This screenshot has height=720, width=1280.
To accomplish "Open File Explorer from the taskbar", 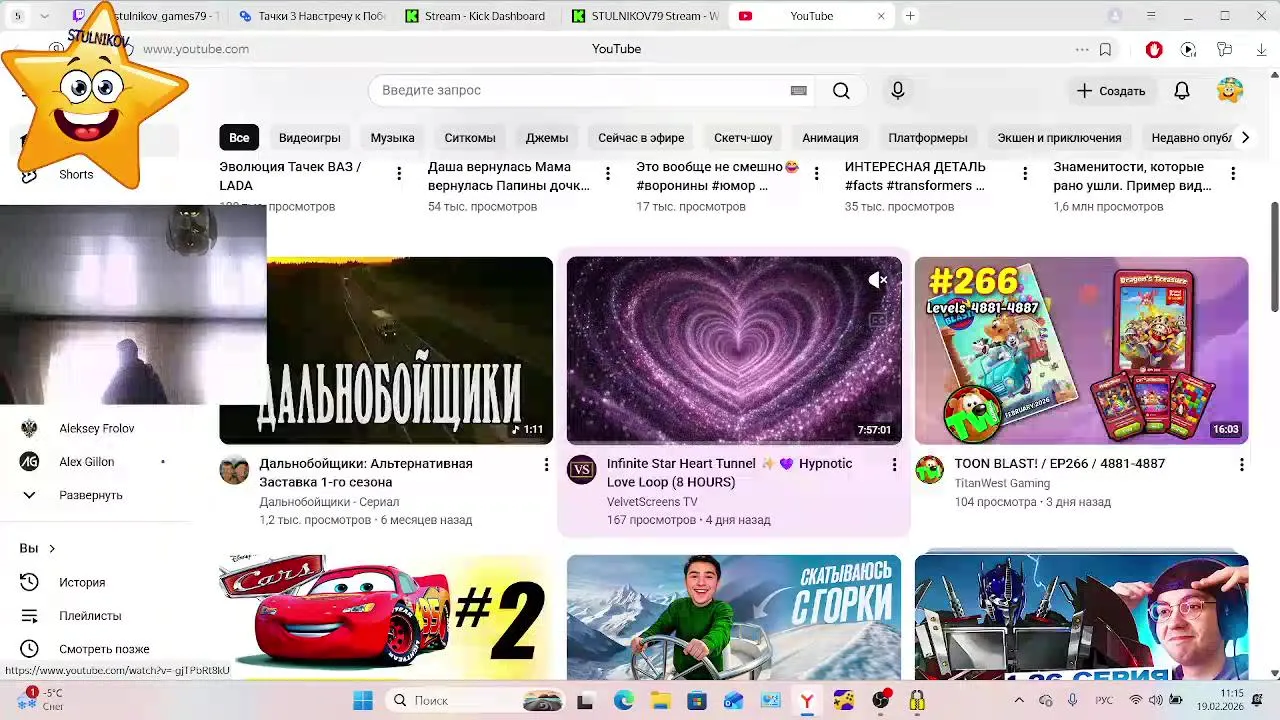I will pos(660,701).
